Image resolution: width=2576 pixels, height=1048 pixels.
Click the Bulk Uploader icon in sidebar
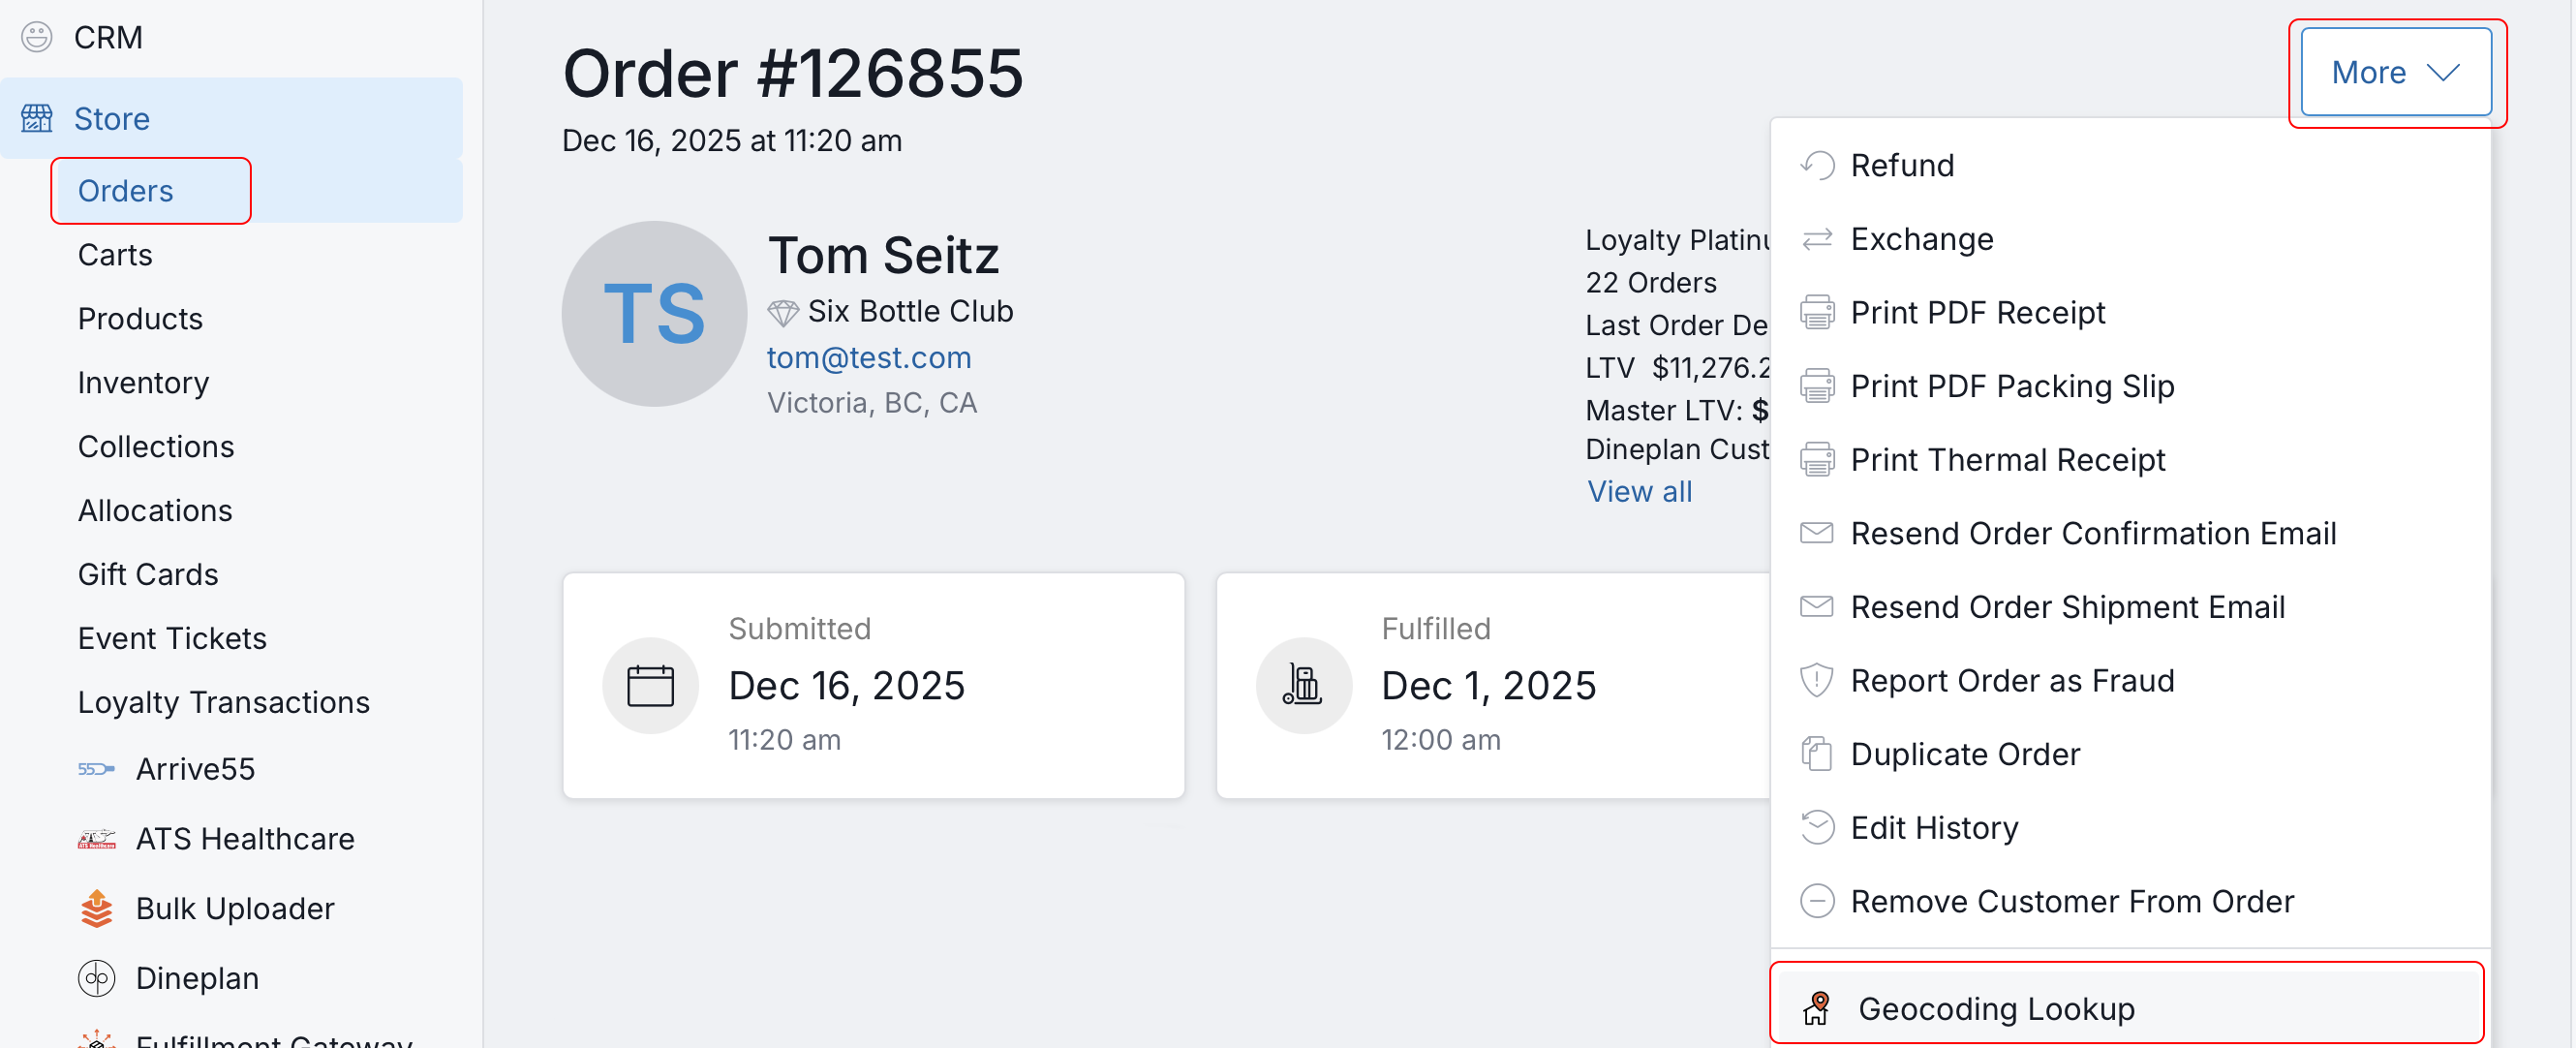tap(96, 908)
